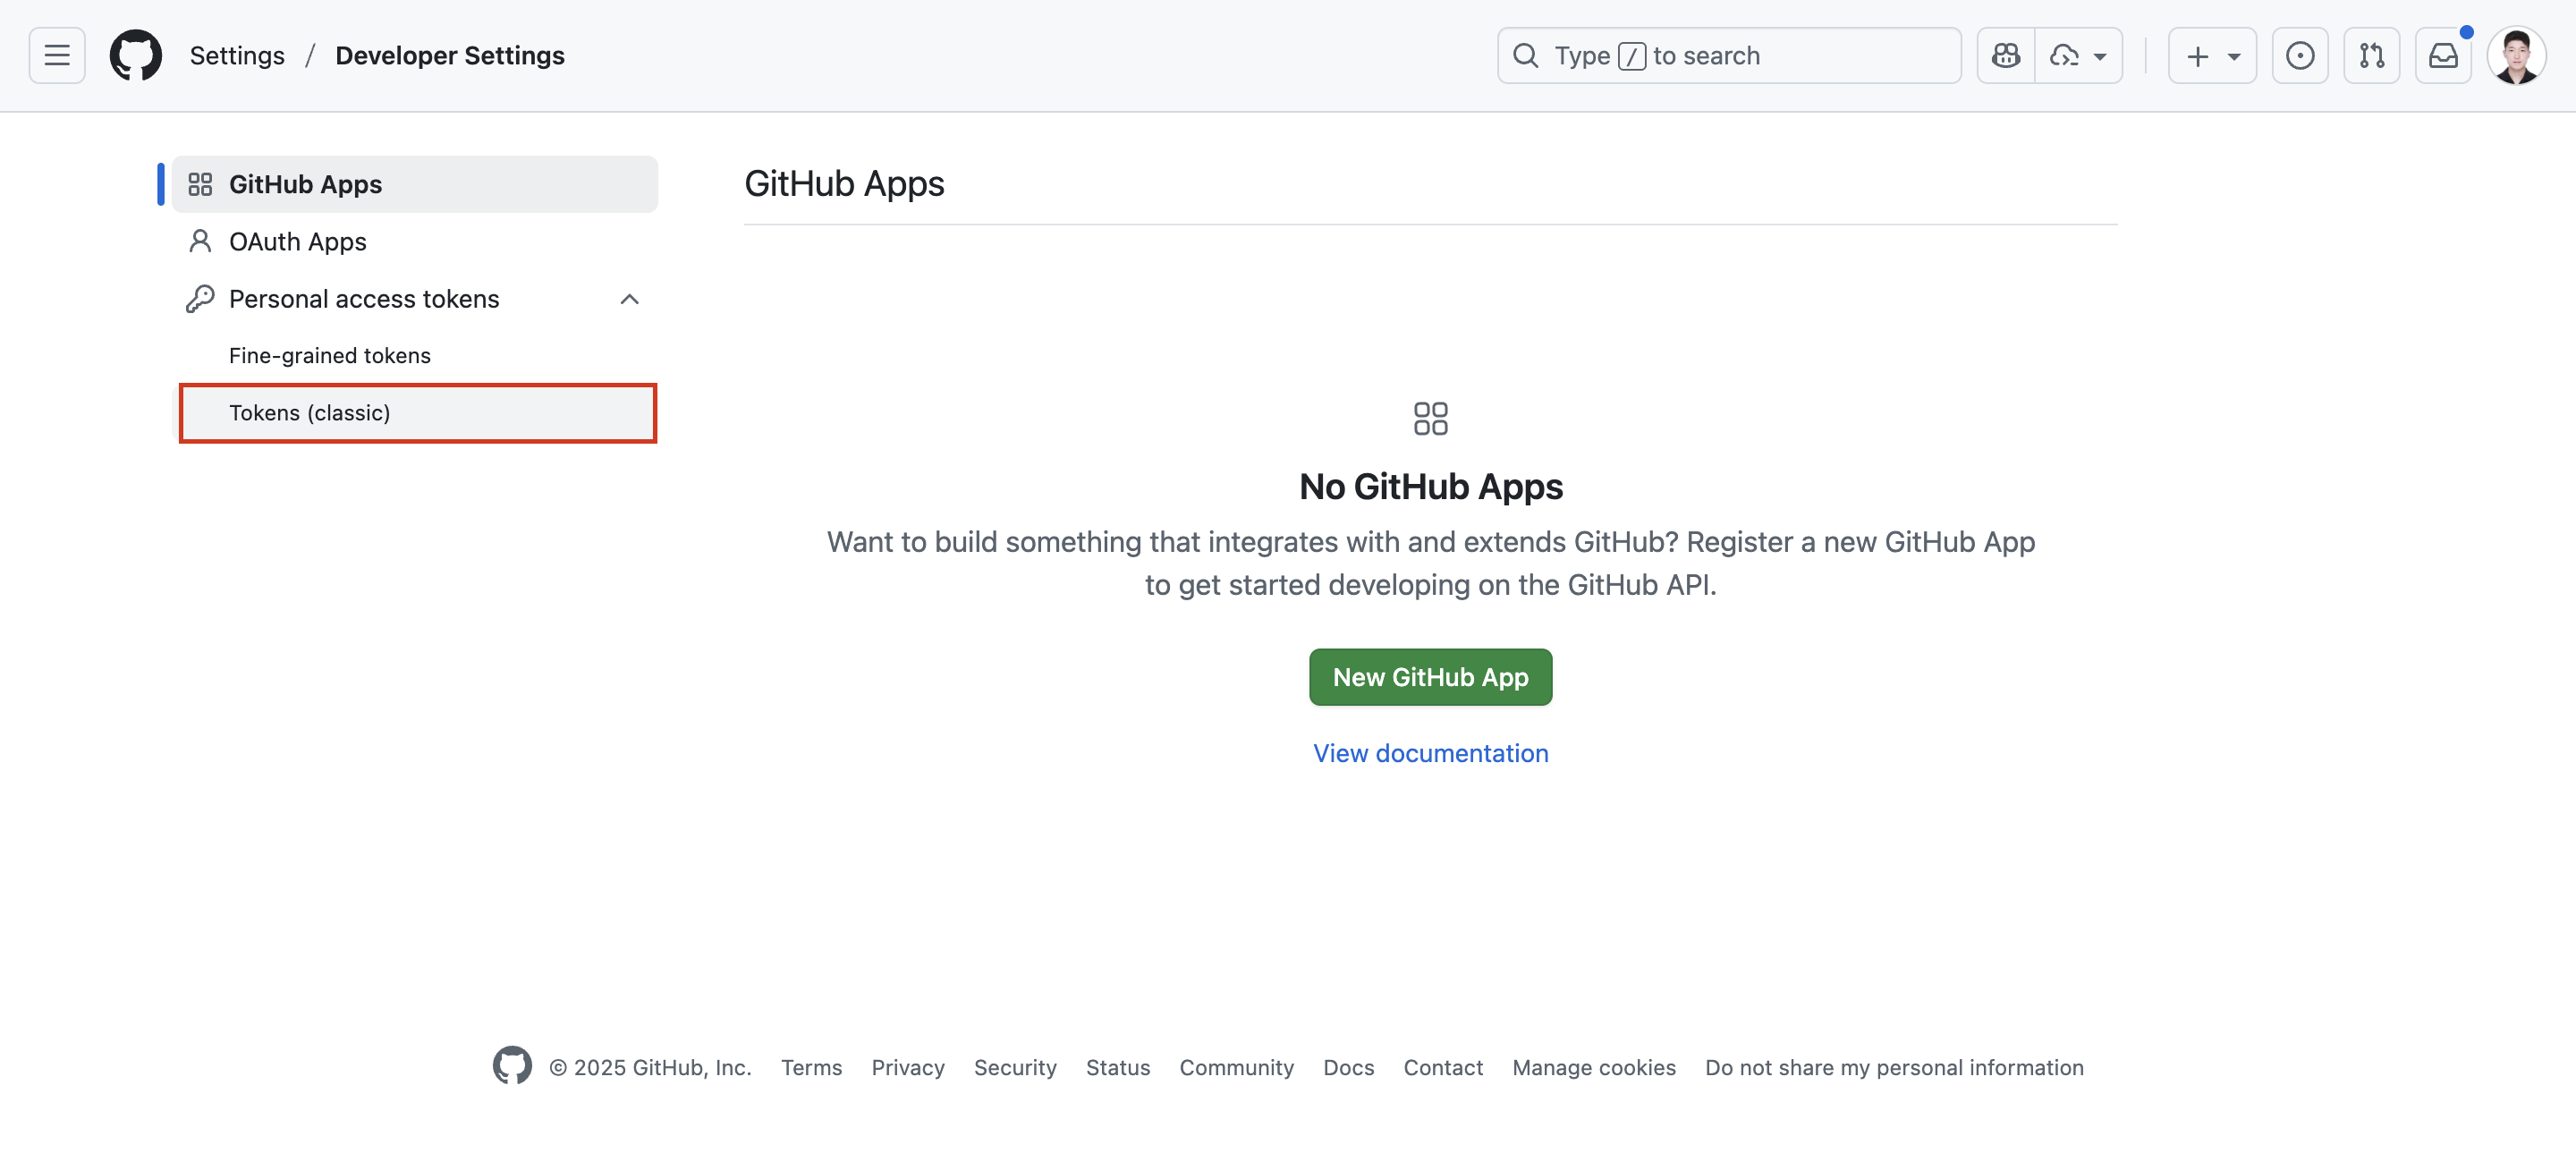Open the notifications inbox icon
The height and width of the screenshot is (1170, 2576).
pyautogui.click(x=2442, y=55)
